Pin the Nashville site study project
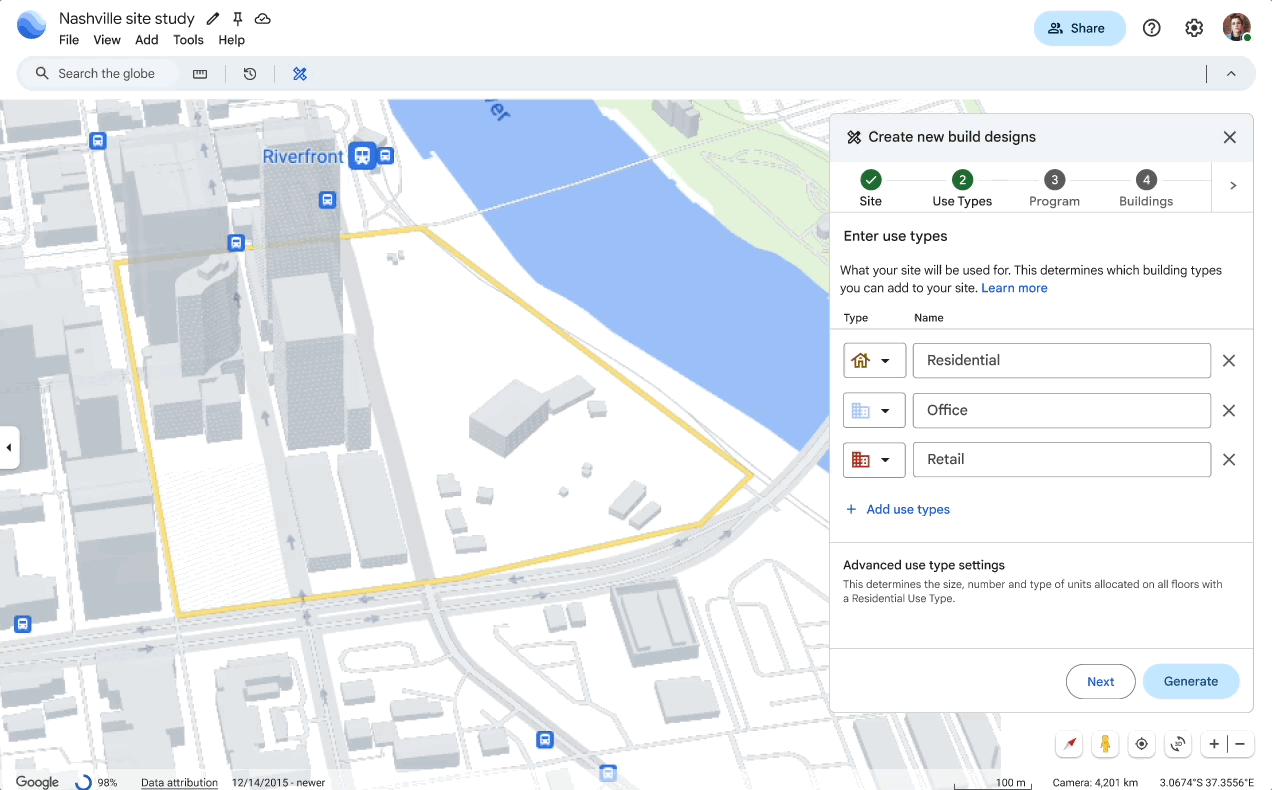This screenshot has height=790, width=1272. pos(237,17)
